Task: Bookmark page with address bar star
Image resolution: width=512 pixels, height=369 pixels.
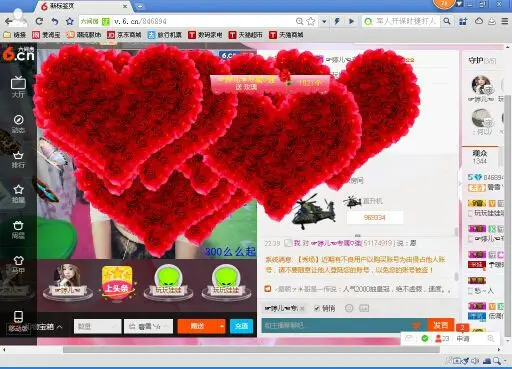Action: pyautogui.click(x=311, y=21)
